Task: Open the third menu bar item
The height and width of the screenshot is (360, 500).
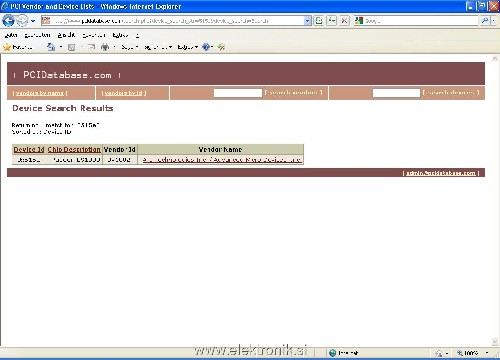Action: [66, 35]
